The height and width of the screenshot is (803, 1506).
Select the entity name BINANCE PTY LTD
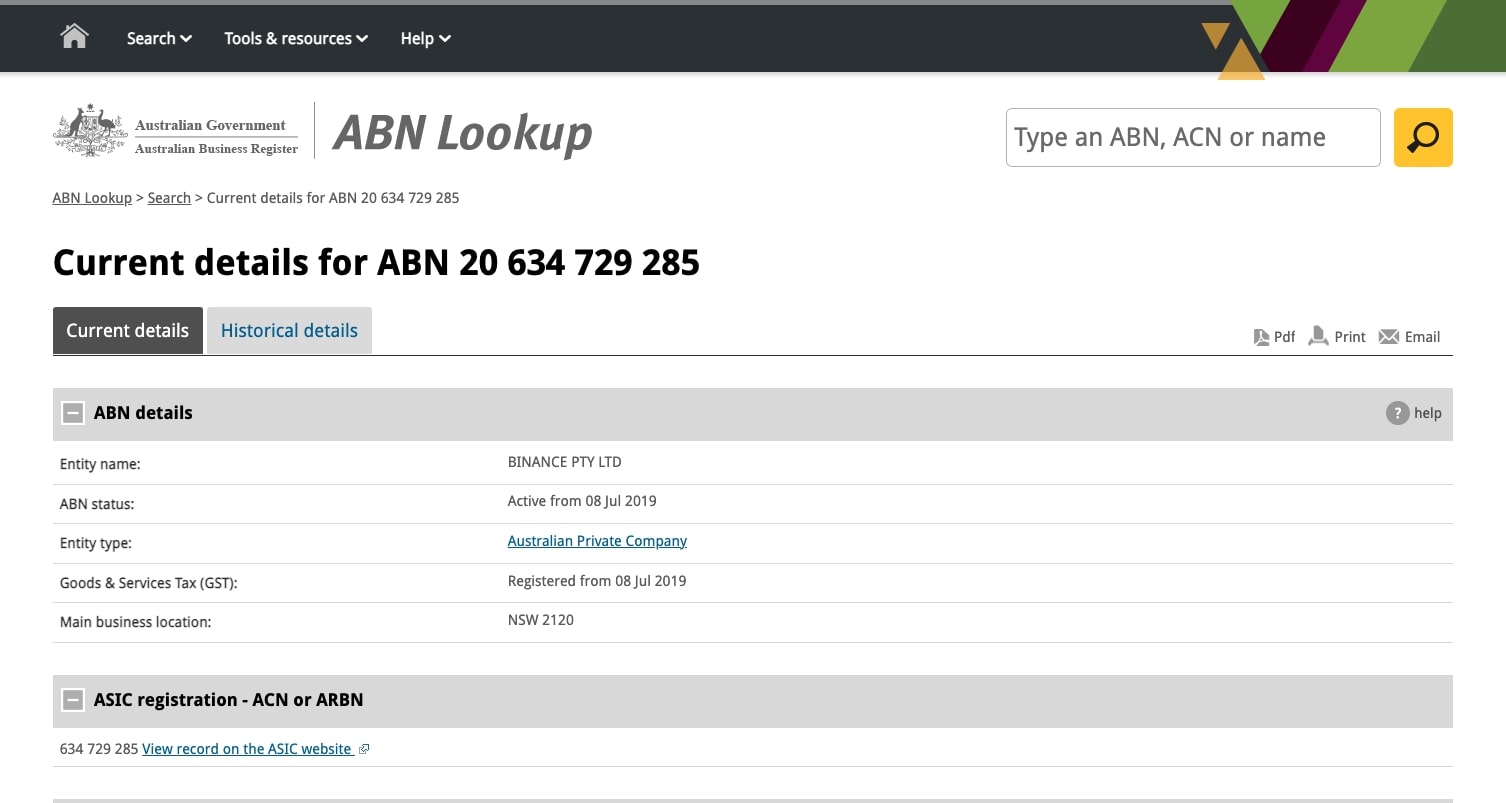564,462
